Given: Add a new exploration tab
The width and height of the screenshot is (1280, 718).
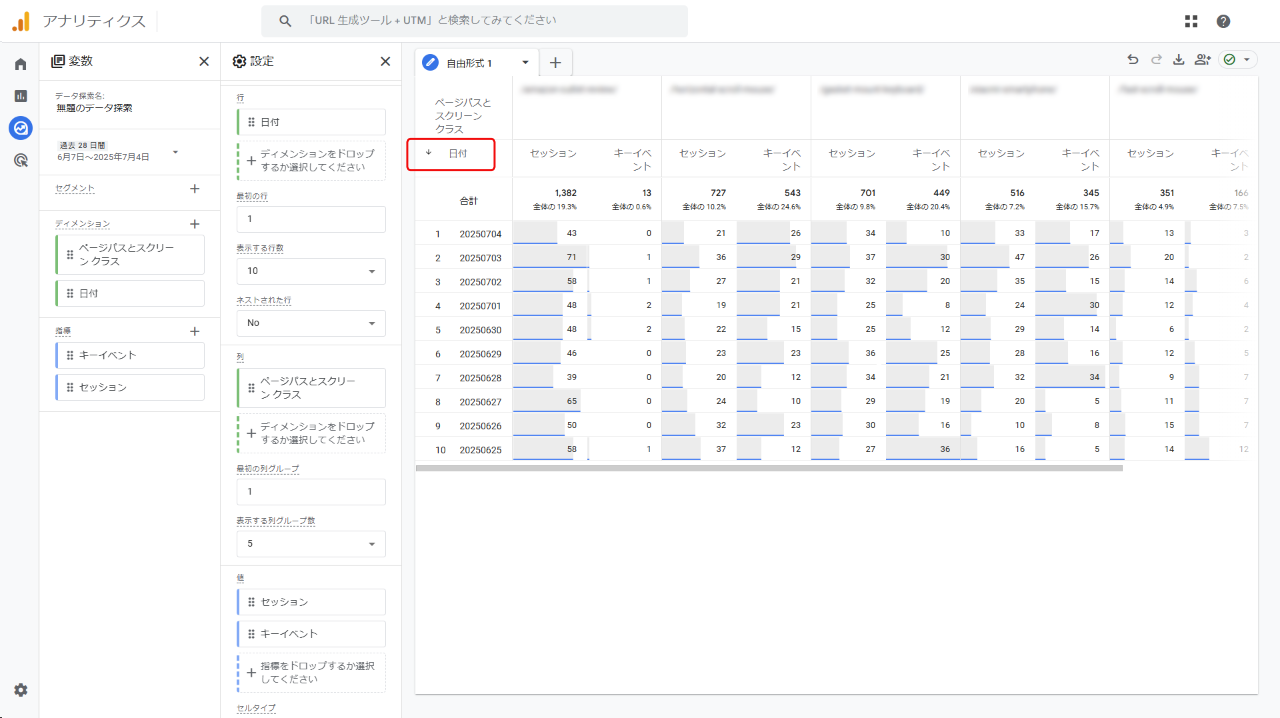Looking at the screenshot, I should [x=555, y=62].
